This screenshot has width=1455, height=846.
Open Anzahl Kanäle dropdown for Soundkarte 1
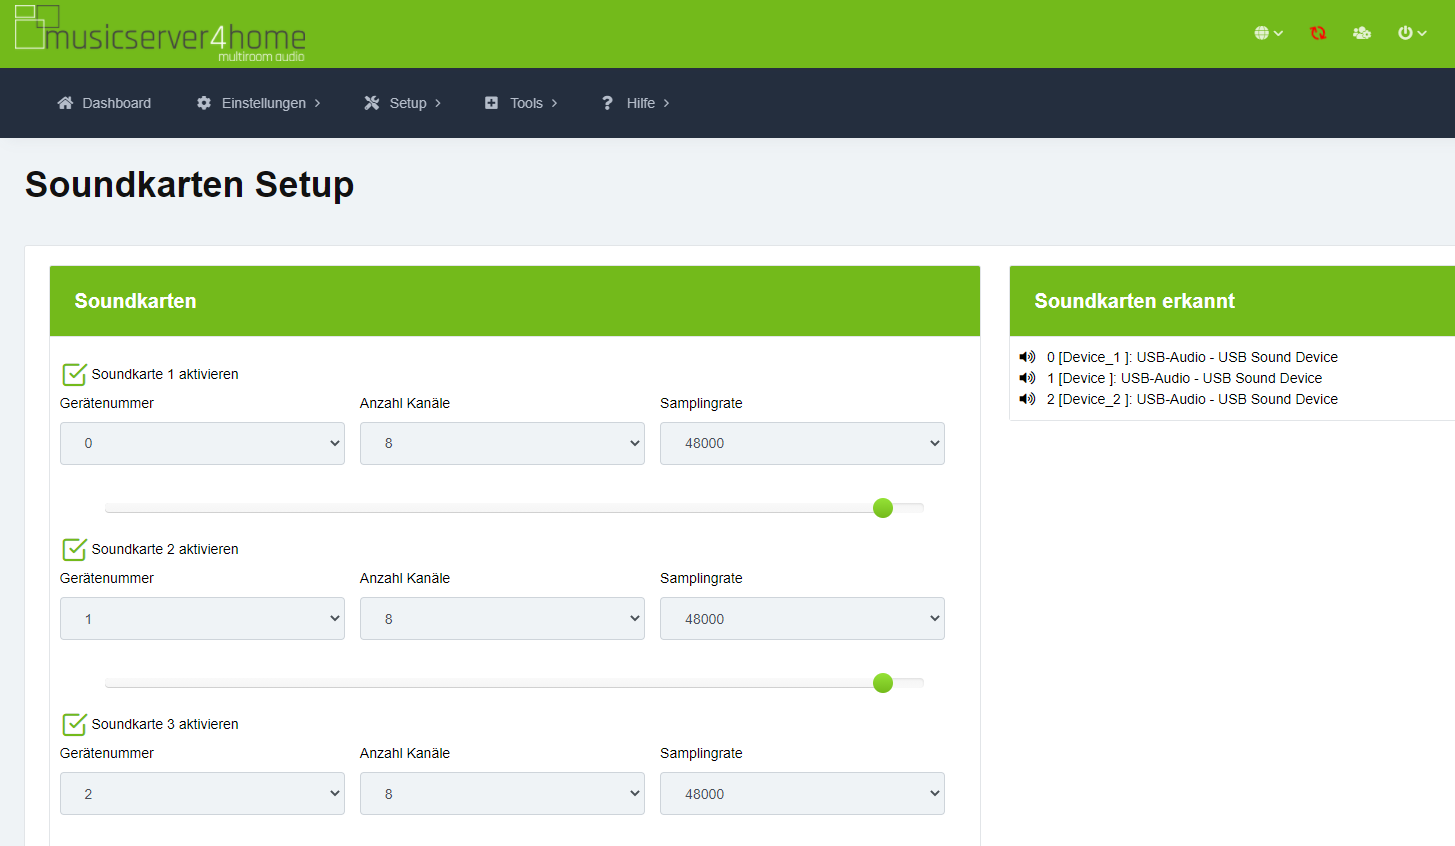[x=502, y=443]
